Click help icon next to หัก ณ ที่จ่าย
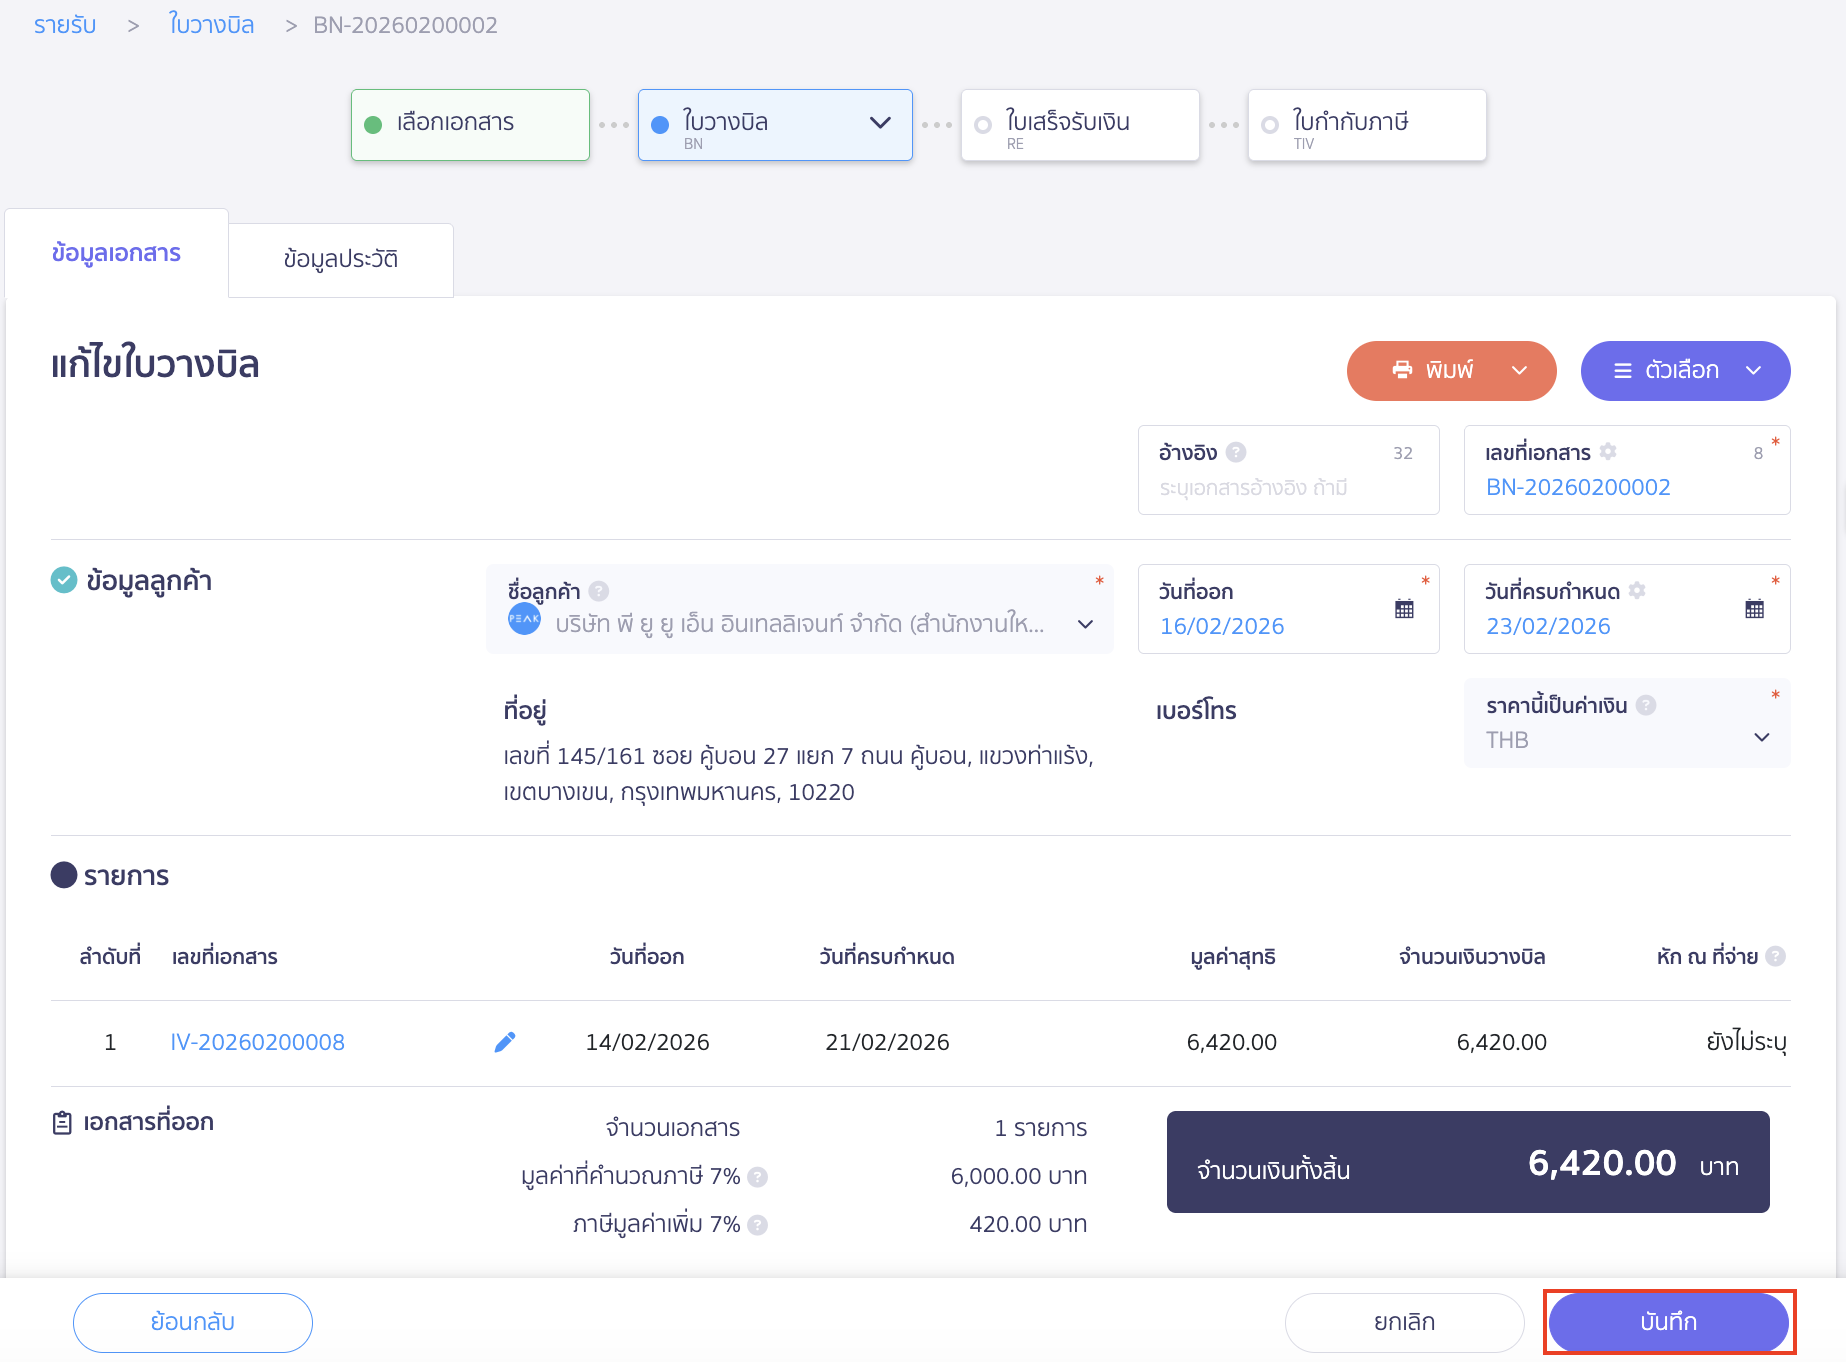The width and height of the screenshot is (1846, 1362). click(1775, 956)
